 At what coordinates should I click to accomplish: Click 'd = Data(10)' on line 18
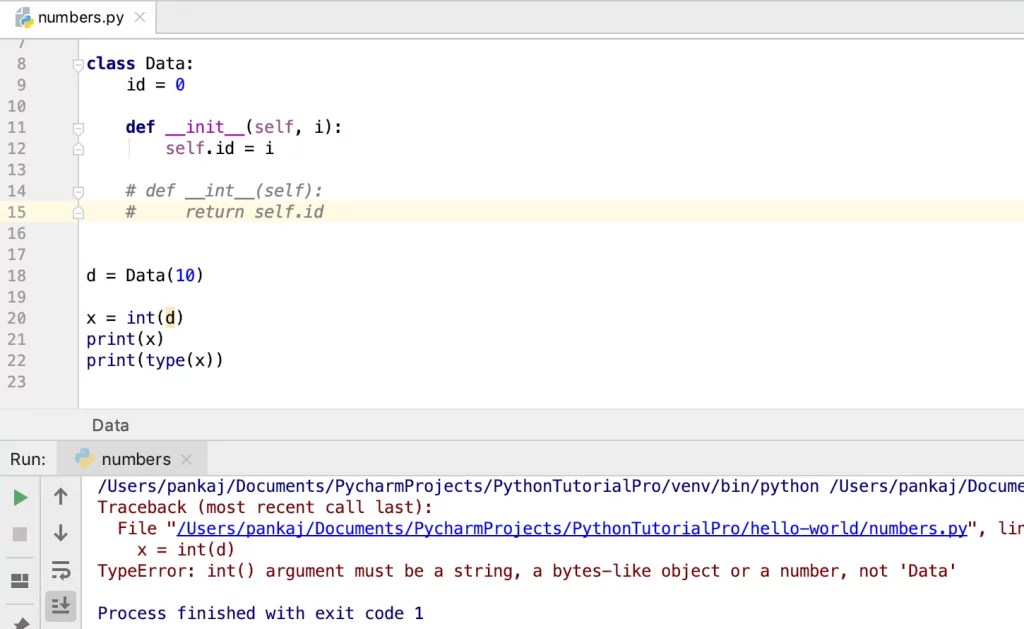pos(145,276)
